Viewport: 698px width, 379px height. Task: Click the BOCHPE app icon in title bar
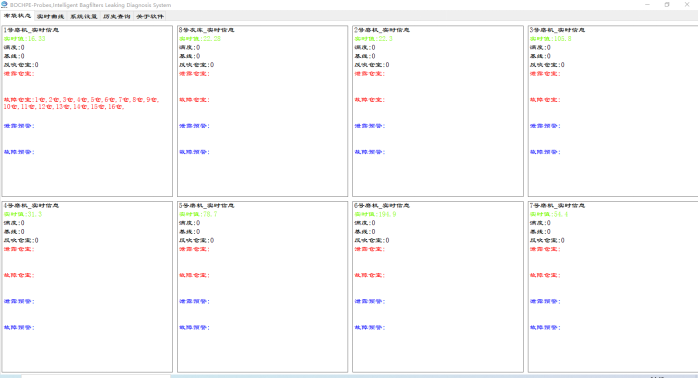[4, 4]
